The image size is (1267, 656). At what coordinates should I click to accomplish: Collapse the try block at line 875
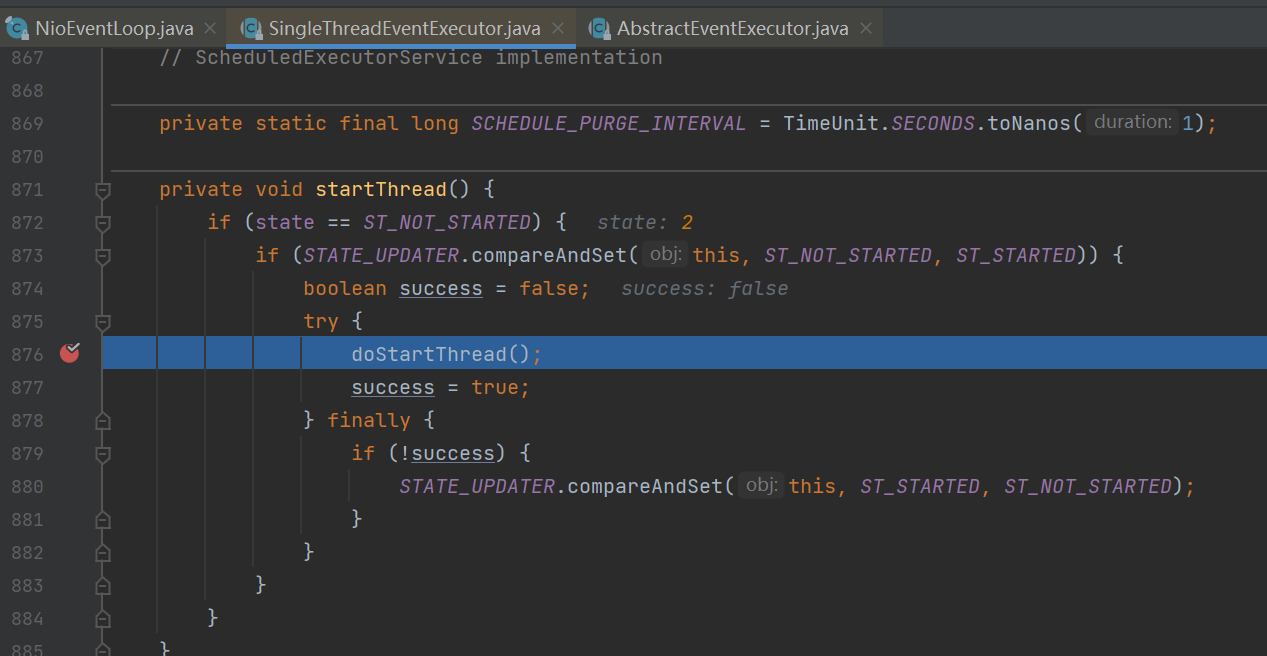(x=102, y=322)
